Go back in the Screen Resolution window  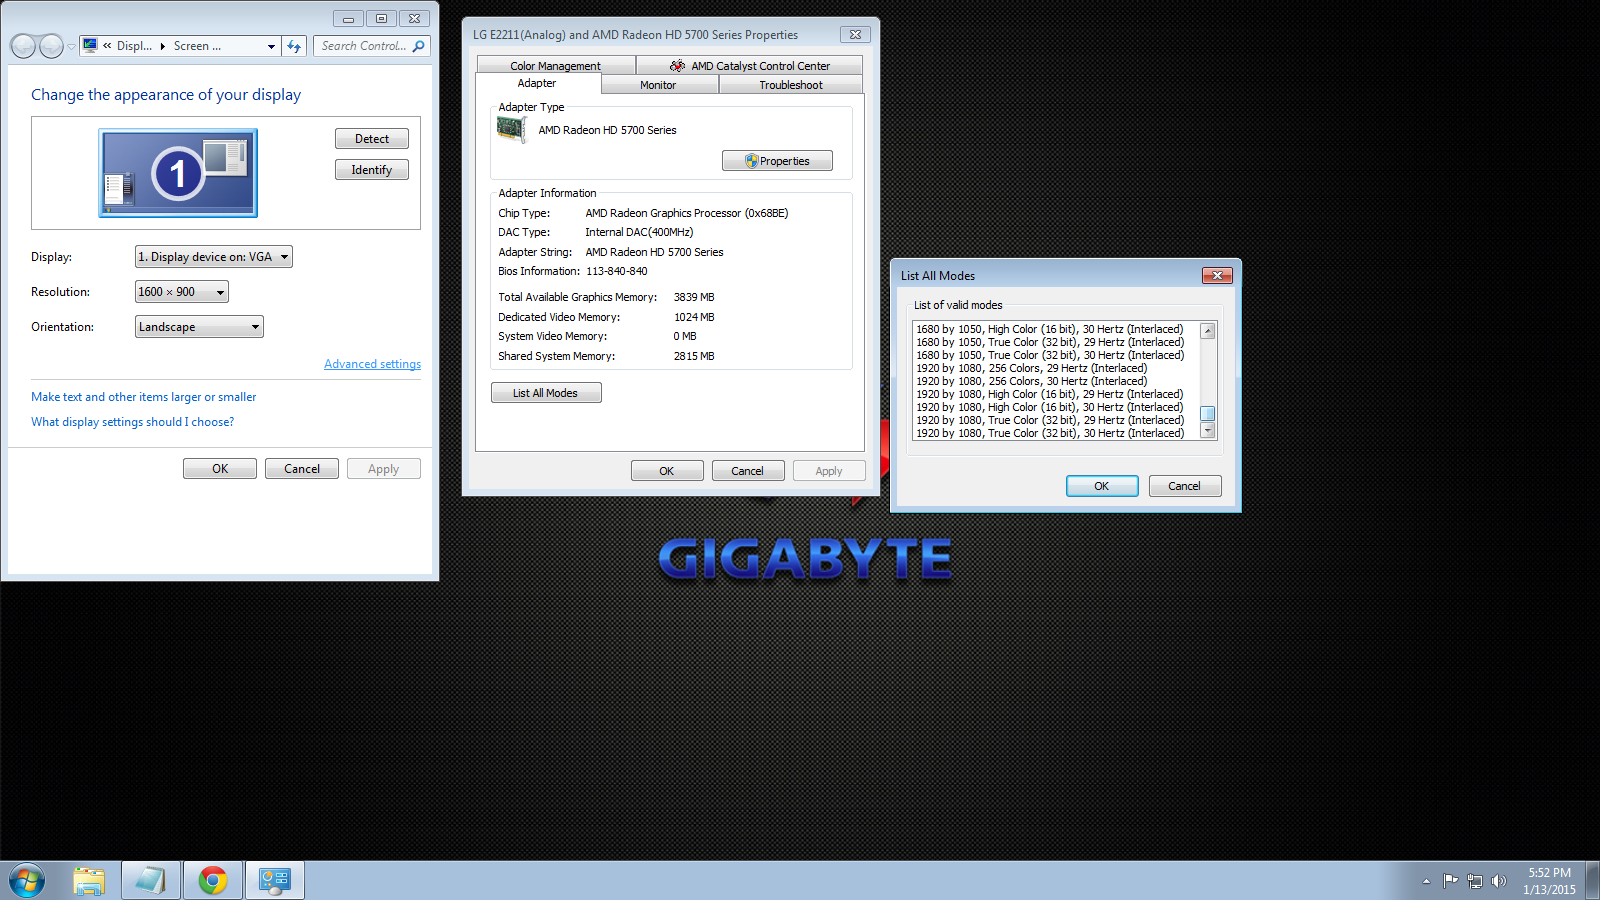point(23,46)
